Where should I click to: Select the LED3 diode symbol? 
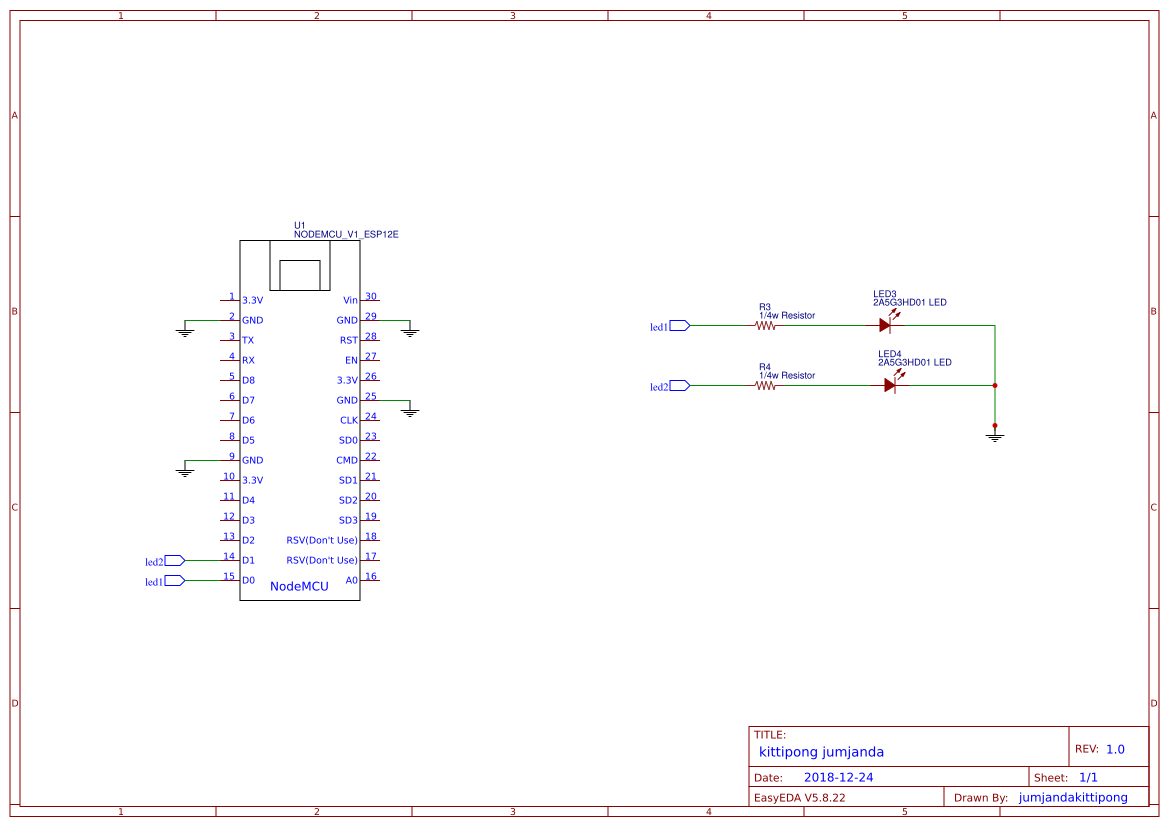click(885, 324)
